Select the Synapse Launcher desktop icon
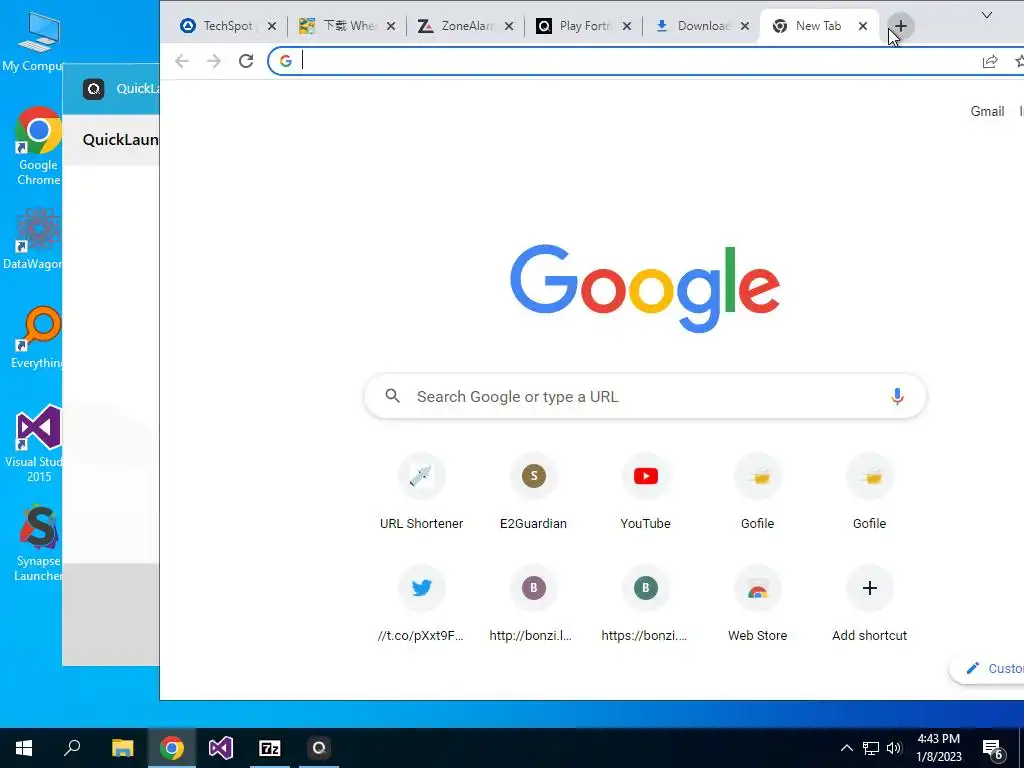This screenshot has height=768, width=1024. click(39, 543)
